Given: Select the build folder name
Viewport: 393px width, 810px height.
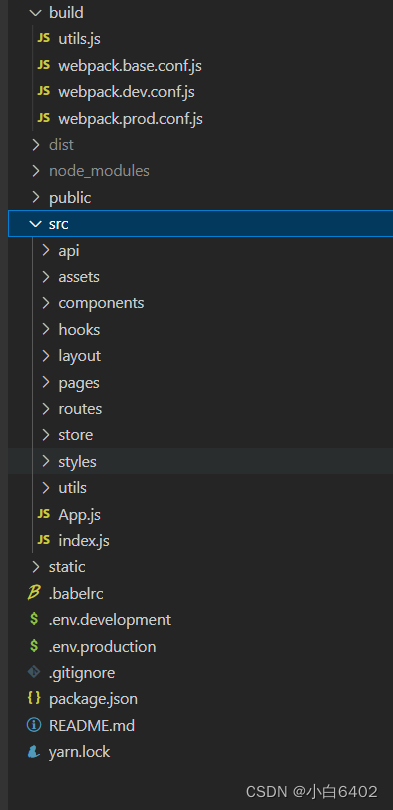Looking at the screenshot, I should [x=66, y=13].
